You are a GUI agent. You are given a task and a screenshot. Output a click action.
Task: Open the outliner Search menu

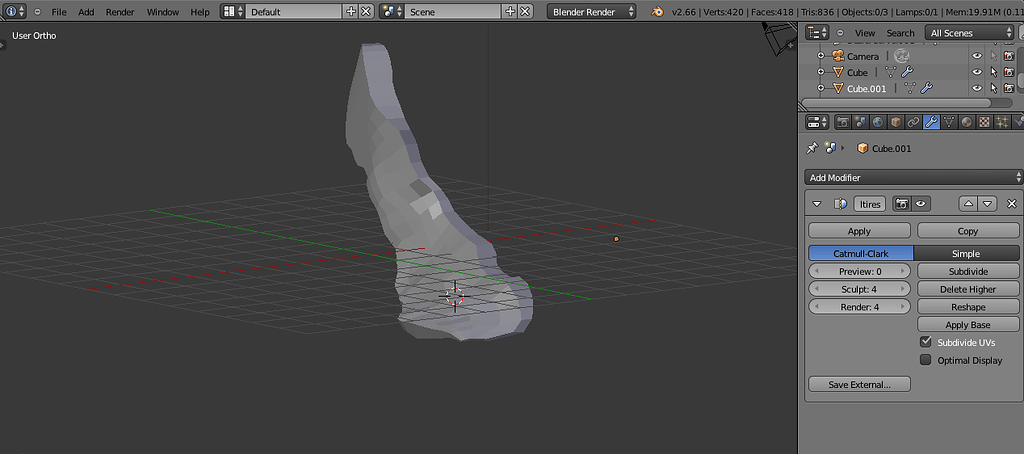(x=901, y=33)
